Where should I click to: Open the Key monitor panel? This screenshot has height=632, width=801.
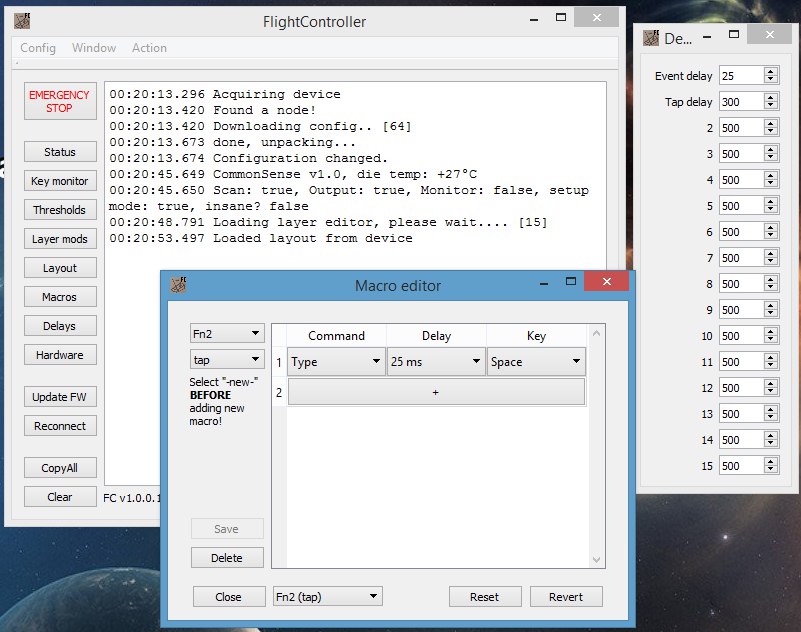(60, 181)
